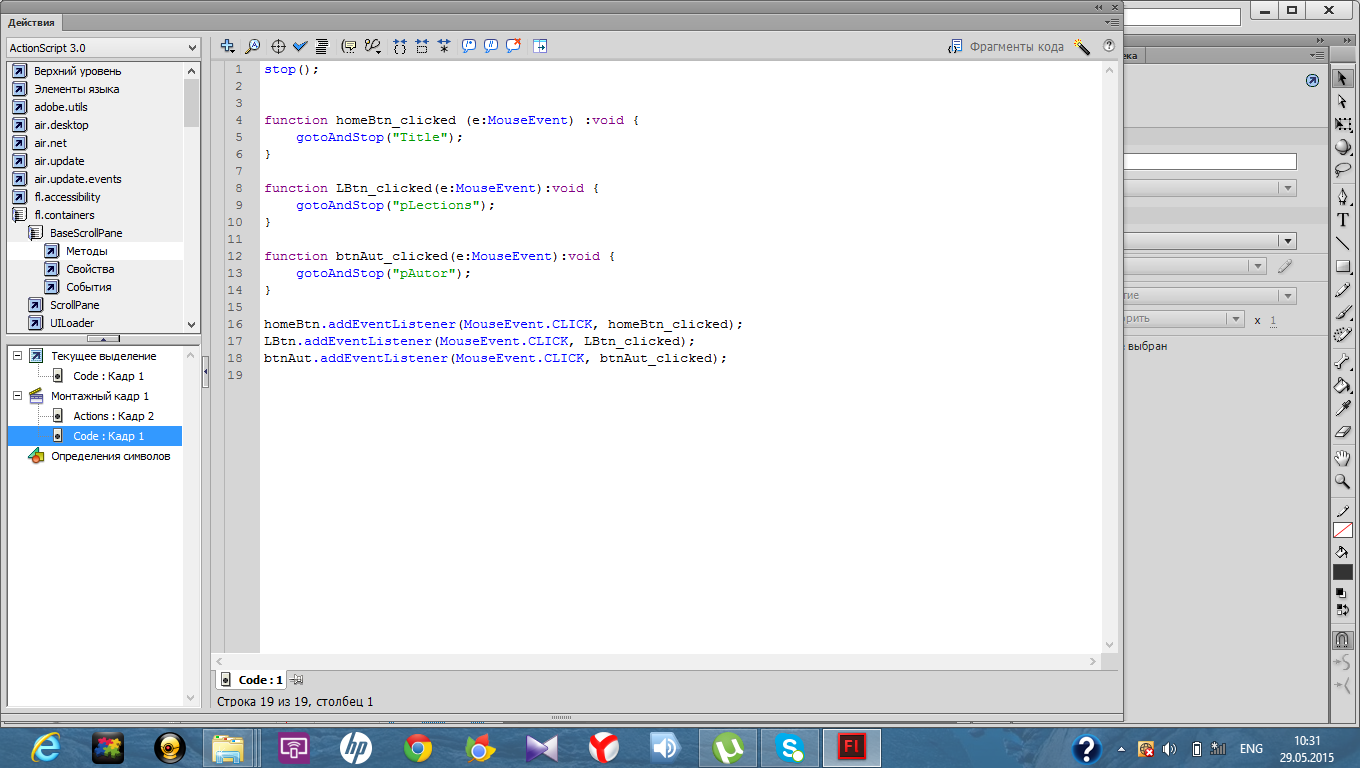Open Skype from the Windows taskbar
The width and height of the screenshot is (1360, 768).
point(790,747)
